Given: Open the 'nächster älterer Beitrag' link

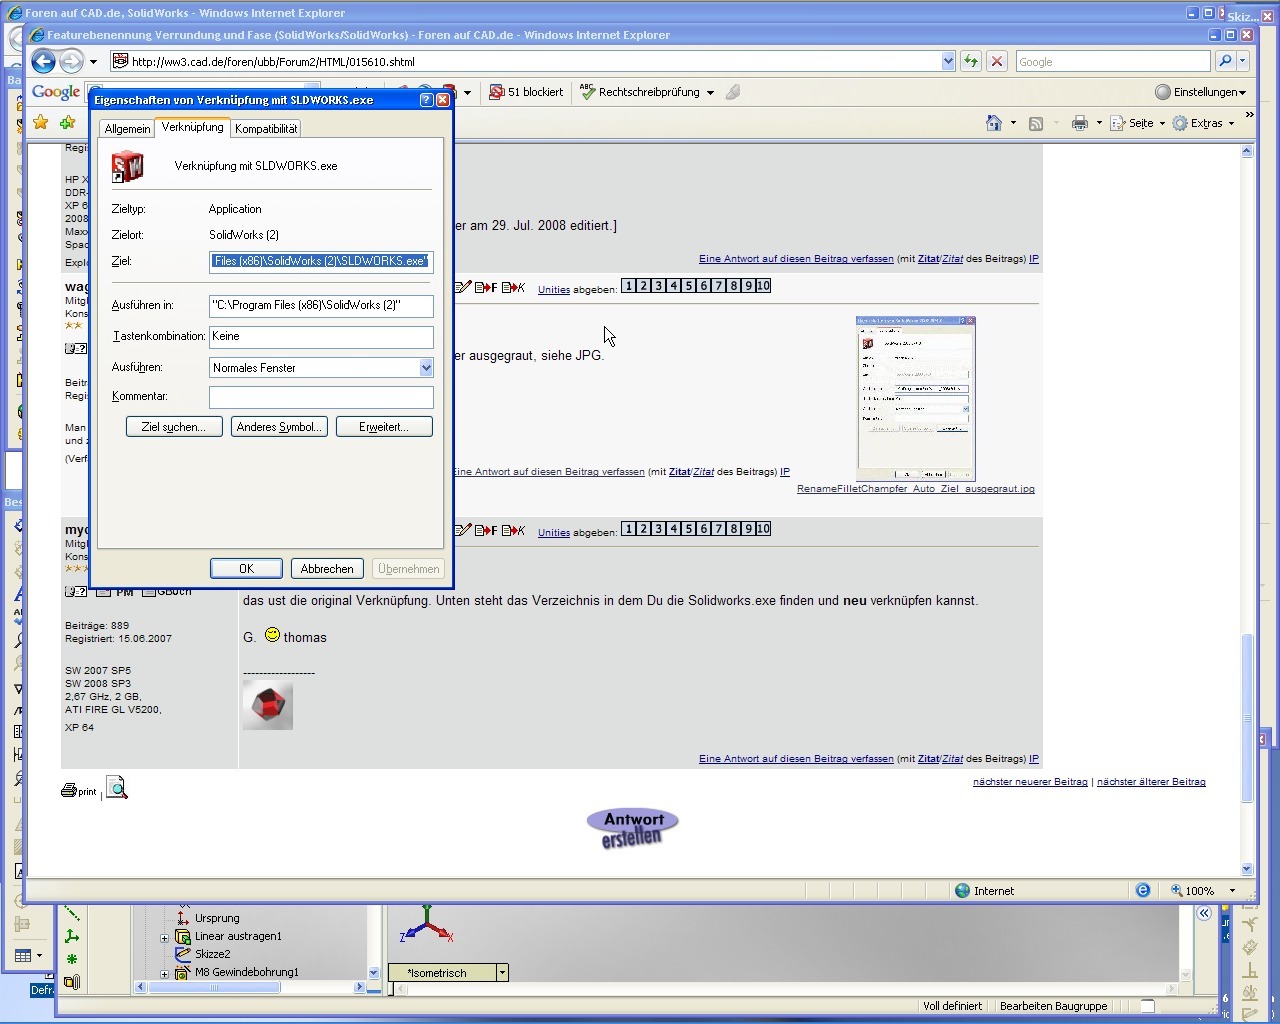Looking at the screenshot, I should (1151, 782).
